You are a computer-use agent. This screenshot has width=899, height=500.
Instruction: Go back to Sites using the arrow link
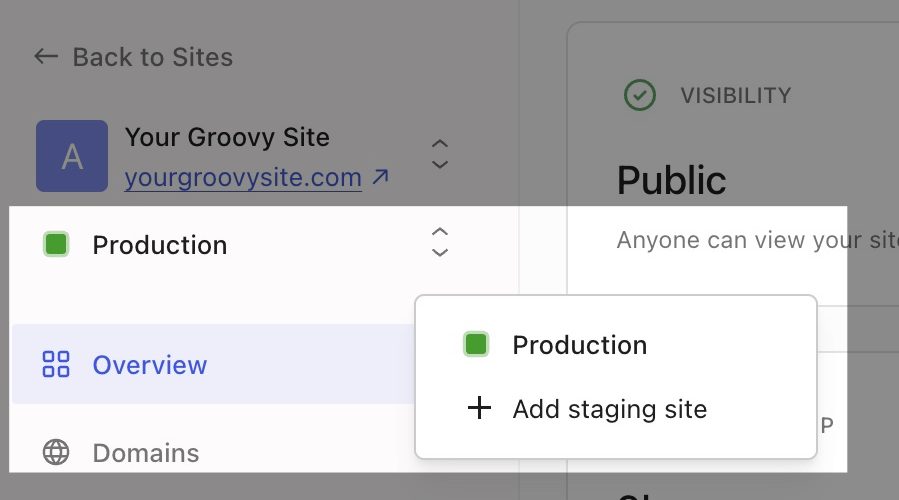pyautogui.click(x=133, y=57)
